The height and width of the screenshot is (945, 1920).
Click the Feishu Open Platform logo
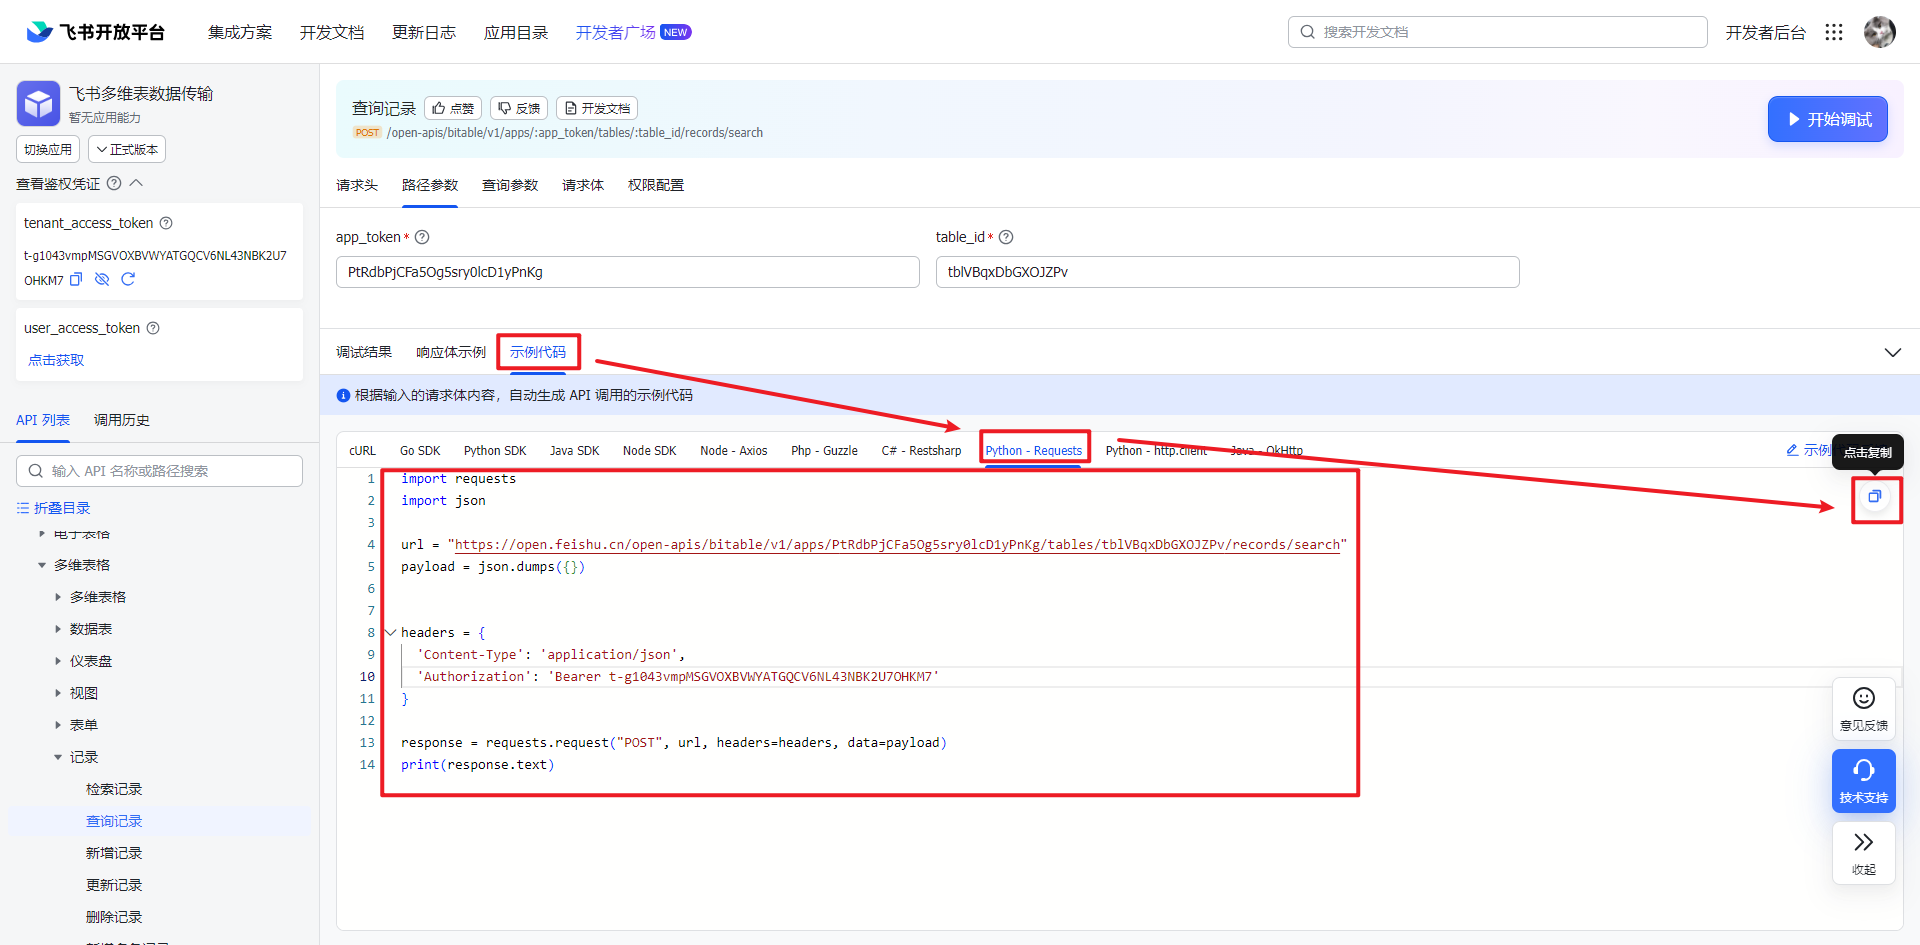(x=95, y=32)
